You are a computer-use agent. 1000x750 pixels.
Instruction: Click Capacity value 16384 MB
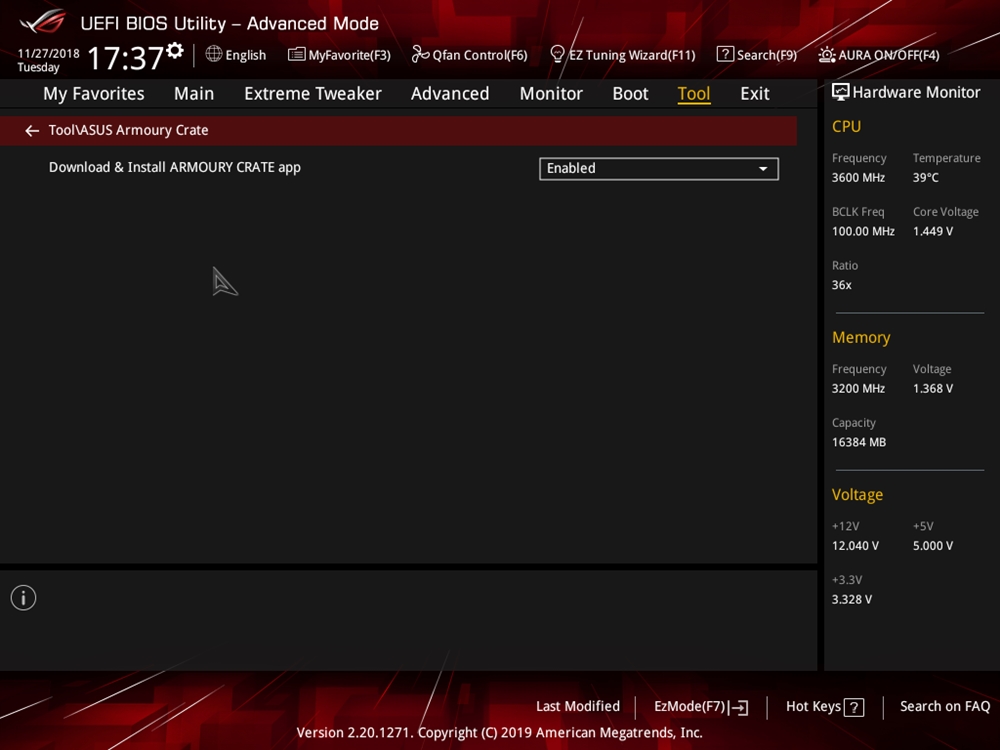click(858, 442)
